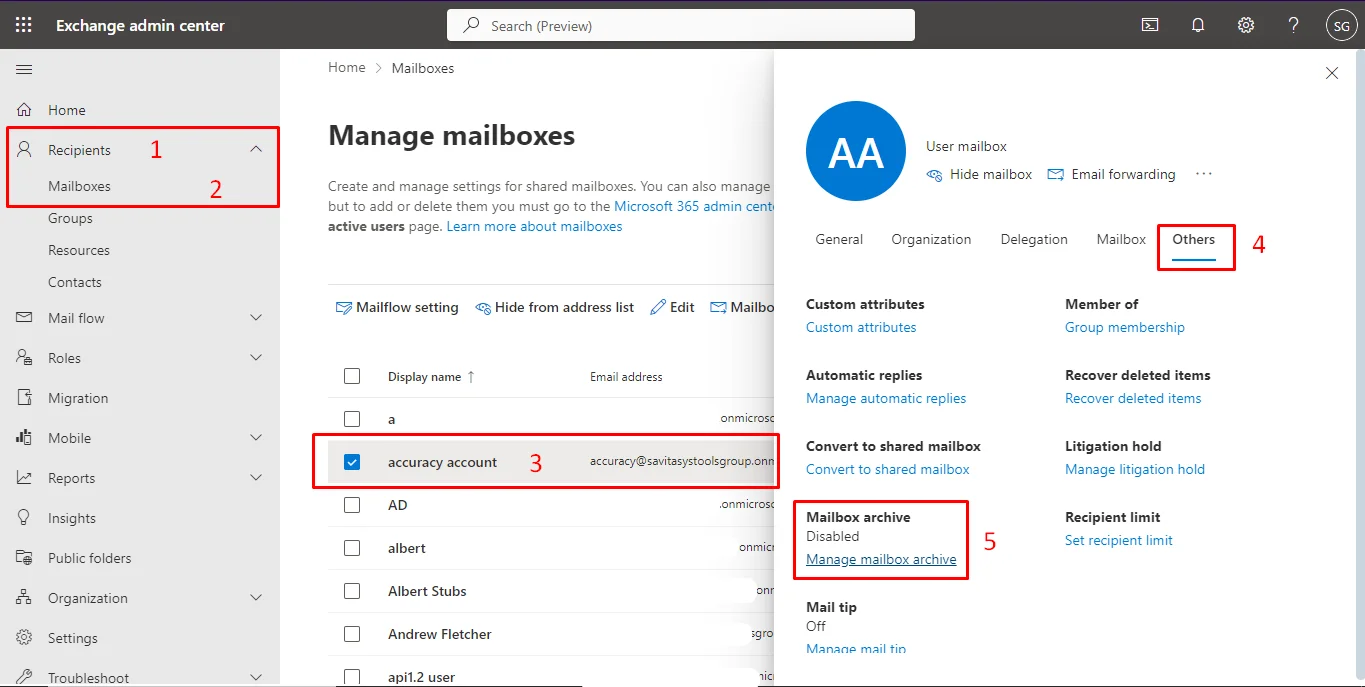Image resolution: width=1365 pixels, height=687 pixels.
Task: Click the Home icon in sidebar
Action: [x=25, y=110]
